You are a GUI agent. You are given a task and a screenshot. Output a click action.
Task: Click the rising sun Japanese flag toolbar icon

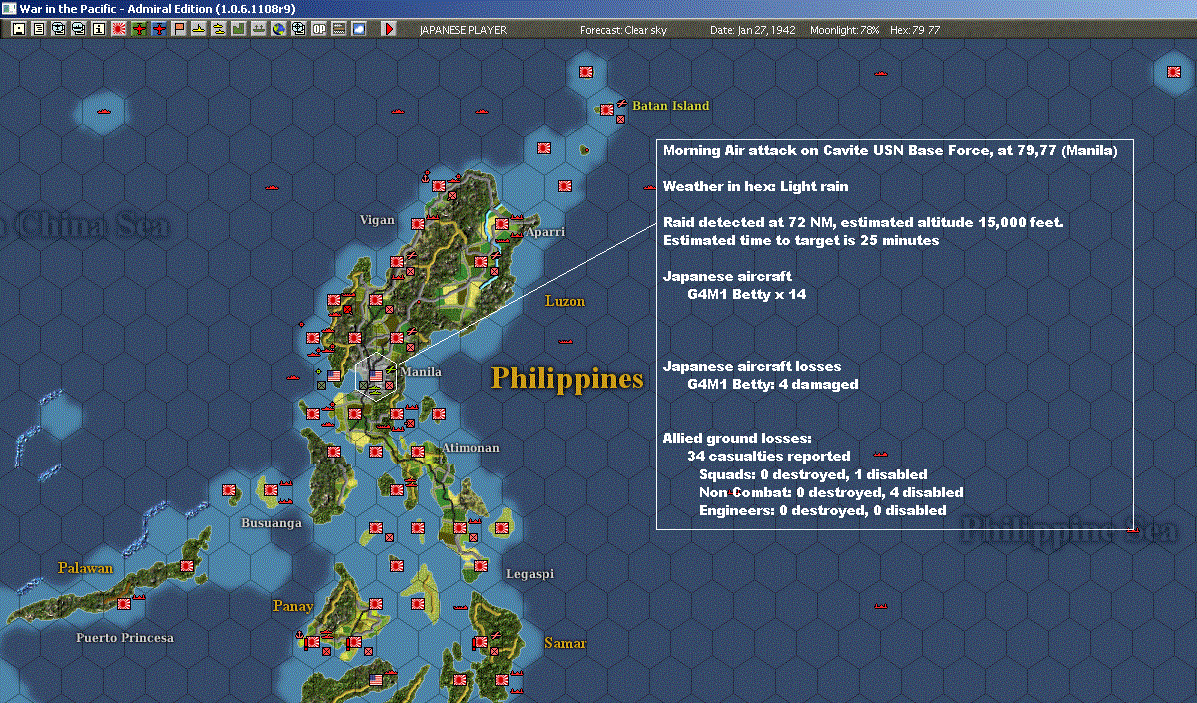tap(119, 29)
